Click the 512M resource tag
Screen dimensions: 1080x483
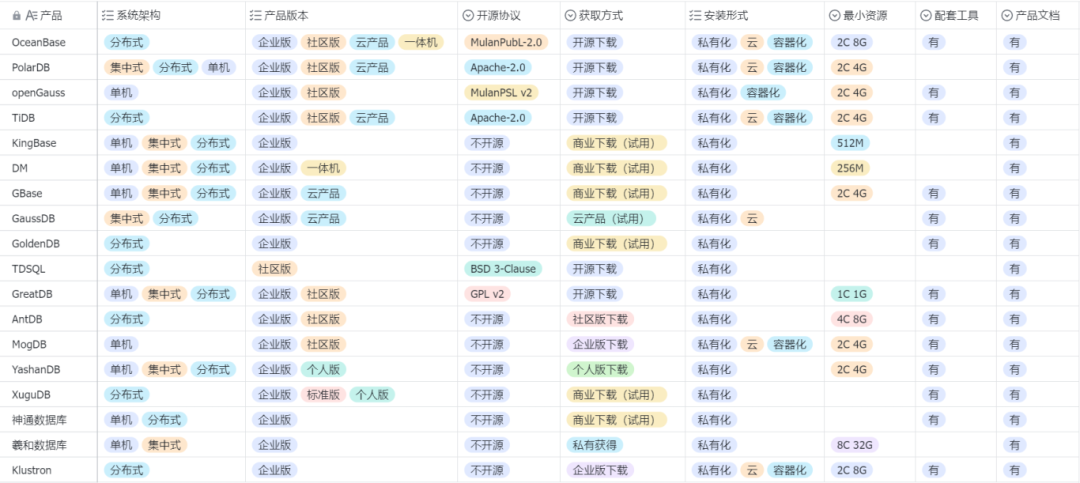coord(850,143)
